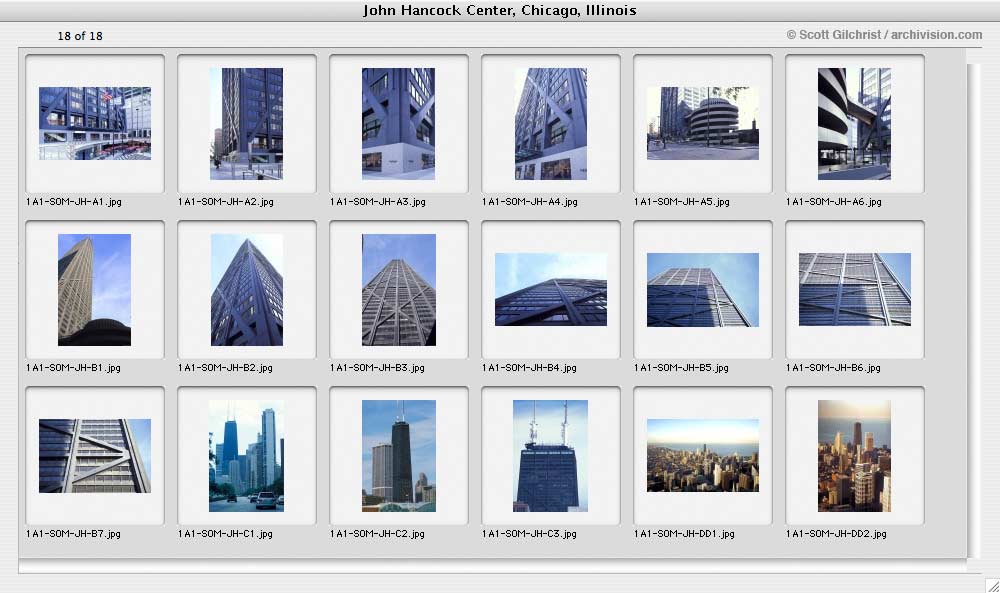The width and height of the screenshot is (1000, 593).
Task: Click the file name text 1A1-SOM-JH-B6.jpg
Action: coord(833,368)
